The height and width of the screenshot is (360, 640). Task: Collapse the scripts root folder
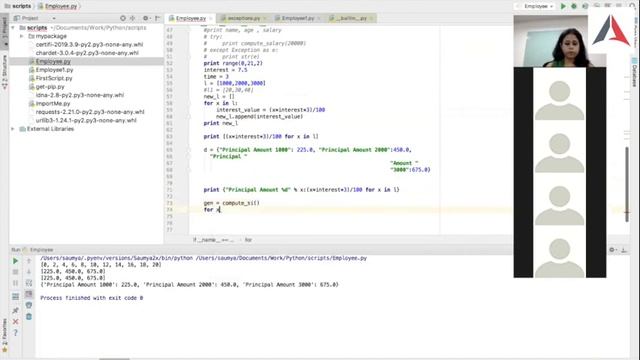tap(13, 28)
